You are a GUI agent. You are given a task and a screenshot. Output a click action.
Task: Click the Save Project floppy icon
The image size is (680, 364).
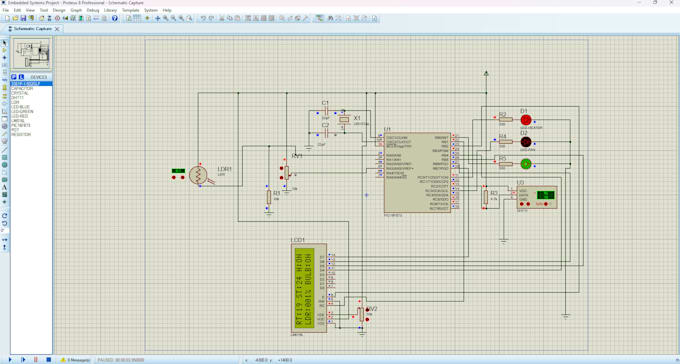click(x=23, y=18)
